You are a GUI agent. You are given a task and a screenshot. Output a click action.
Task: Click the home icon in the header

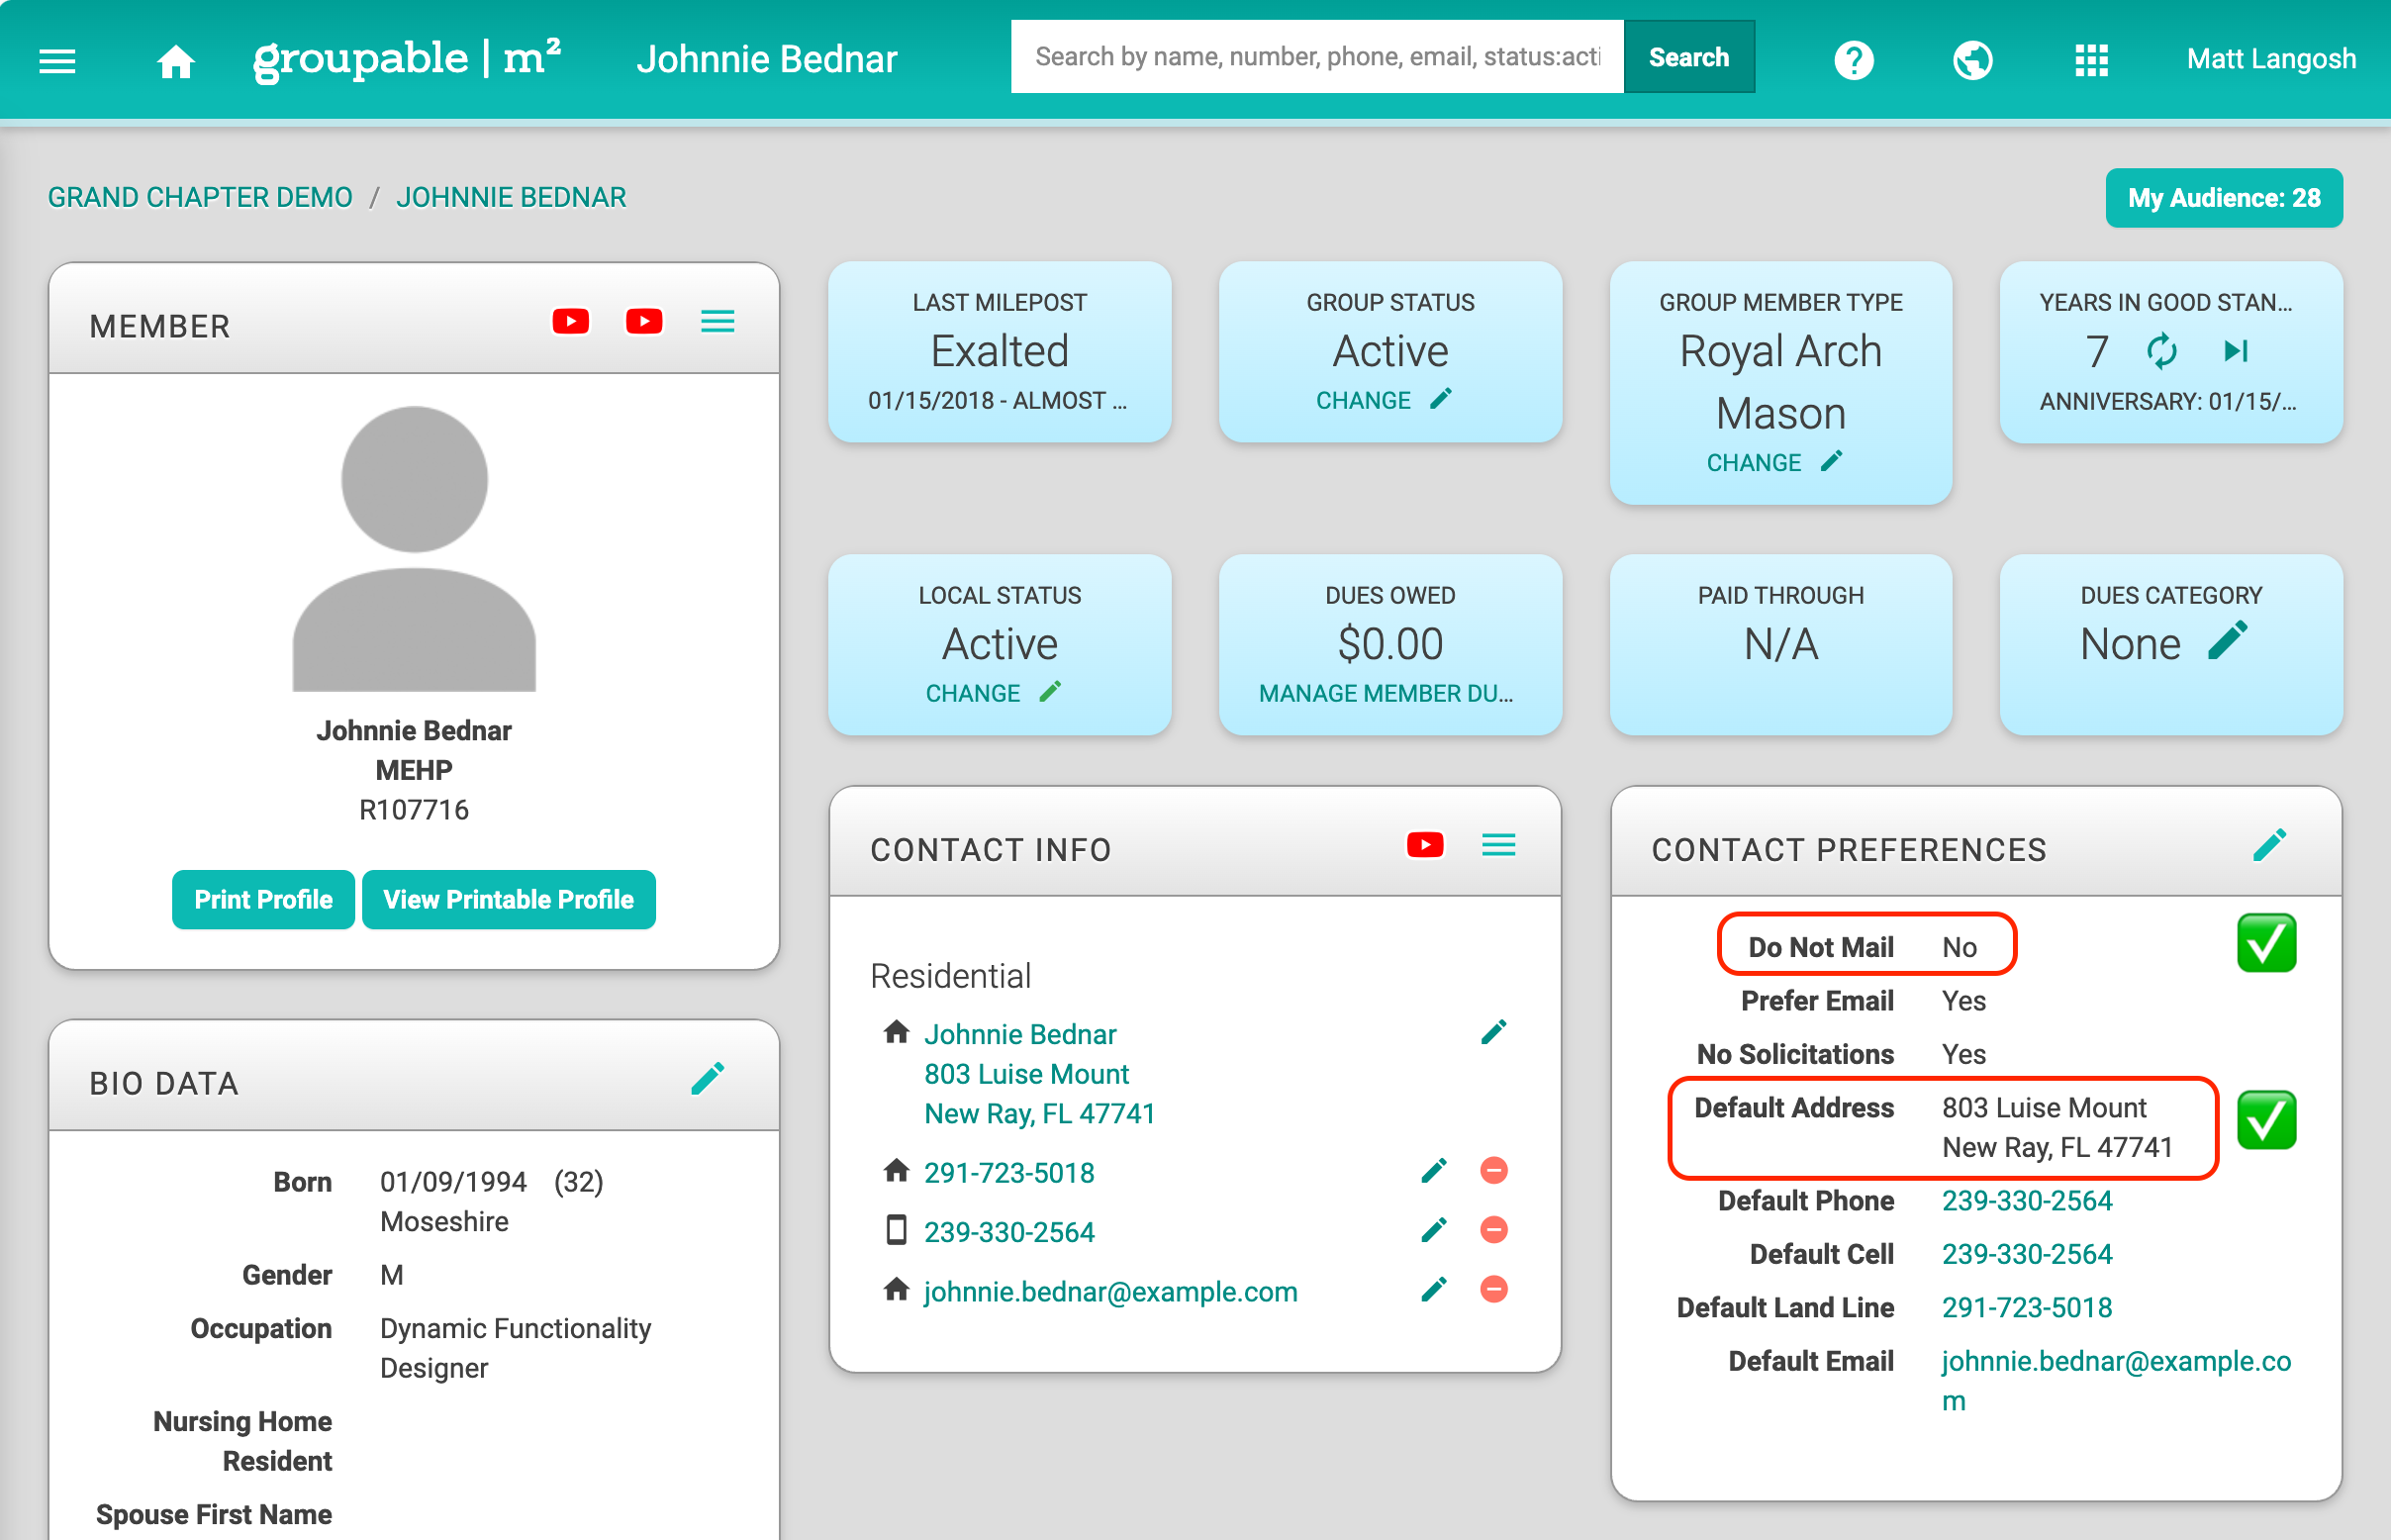[176, 60]
